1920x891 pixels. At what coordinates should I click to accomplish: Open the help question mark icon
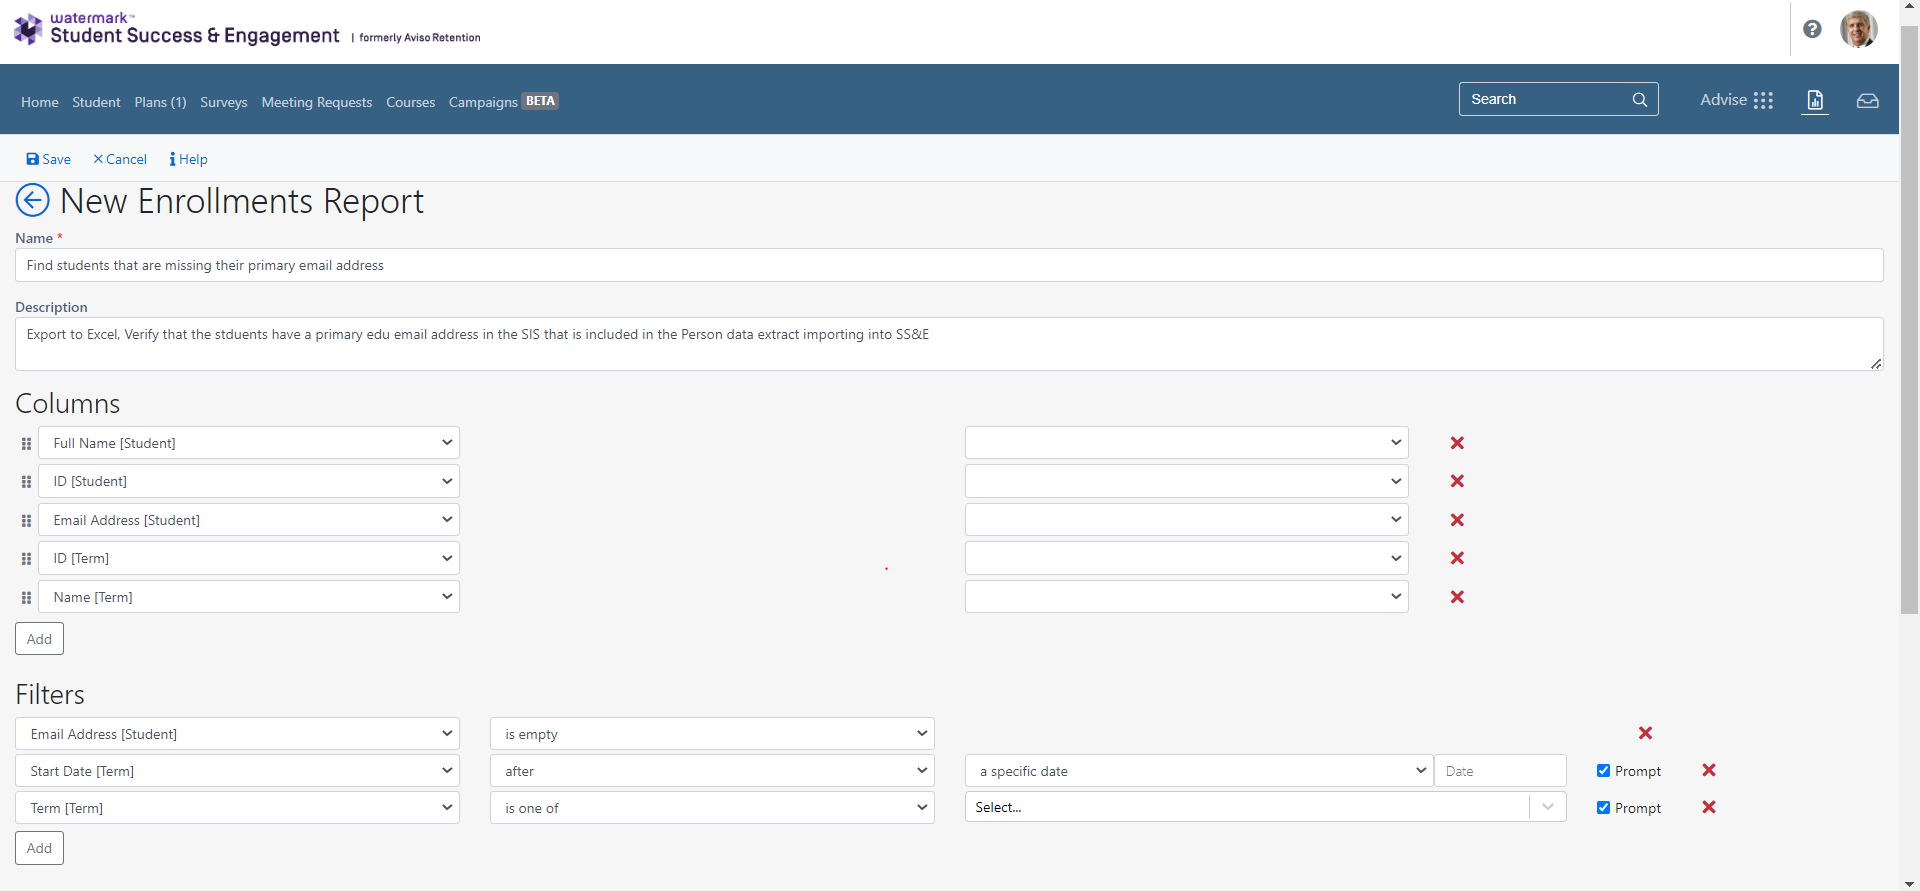tap(1812, 29)
